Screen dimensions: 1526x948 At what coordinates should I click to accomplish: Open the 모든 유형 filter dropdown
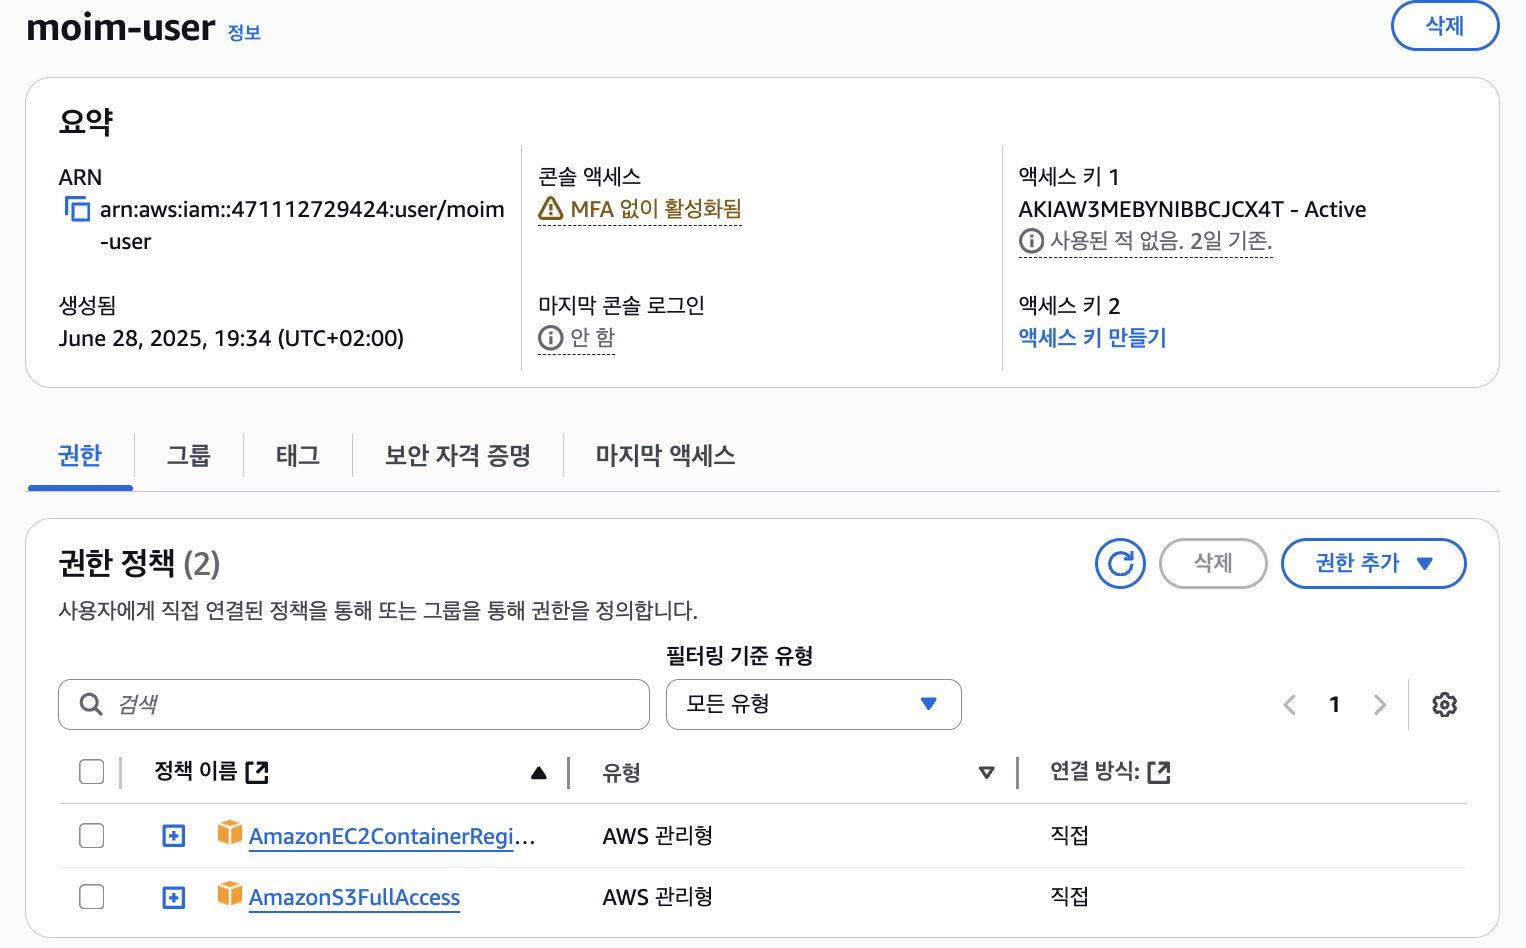tap(814, 704)
